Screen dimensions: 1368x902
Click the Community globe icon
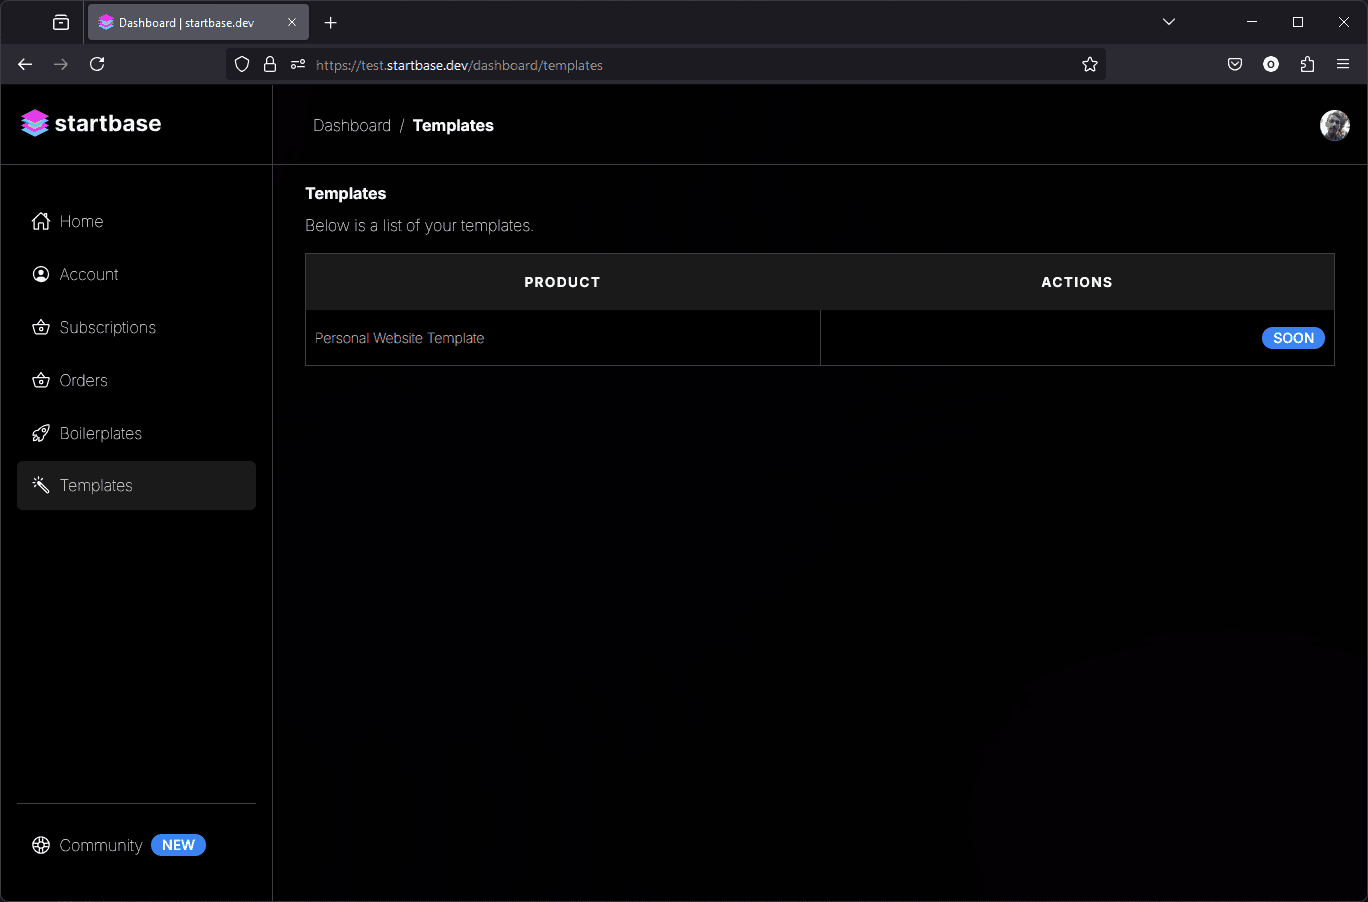[x=41, y=845]
